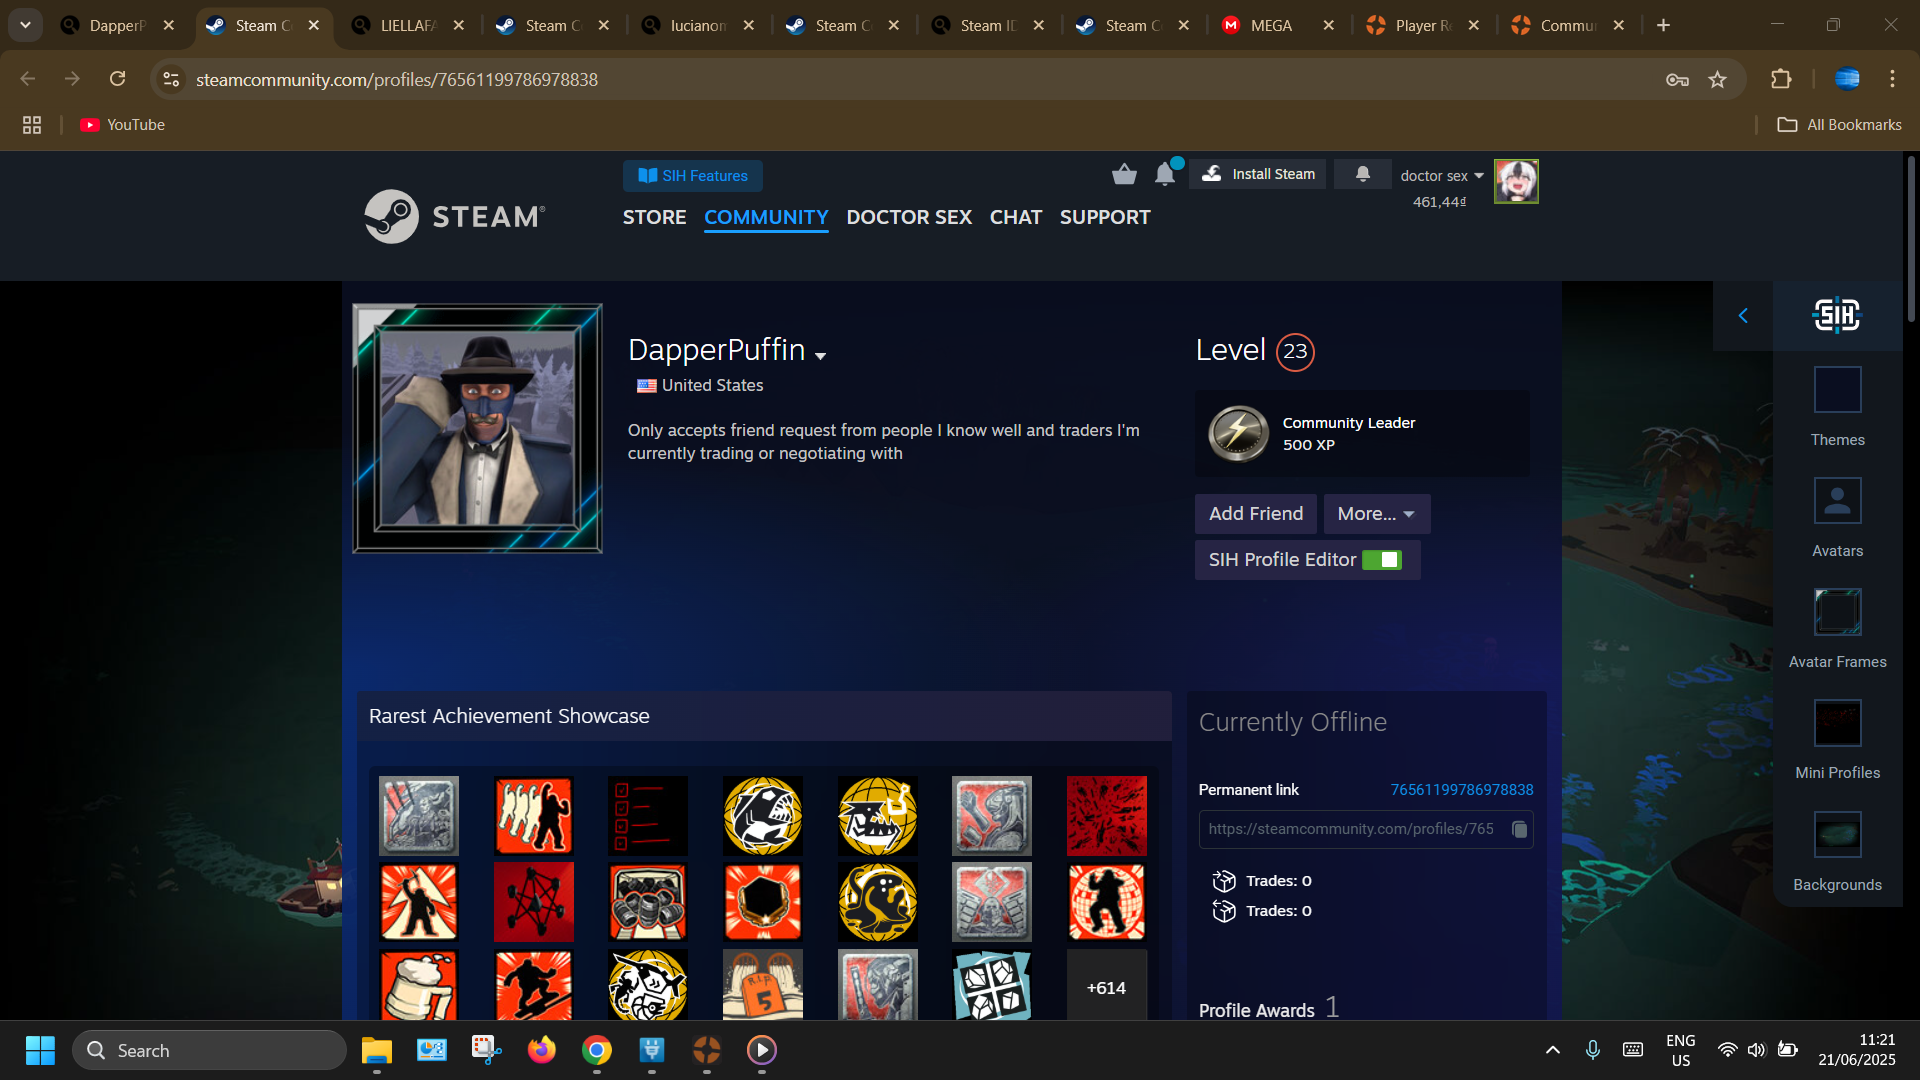
Task: Click the first rarest achievement icon
Action: (419, 816)
